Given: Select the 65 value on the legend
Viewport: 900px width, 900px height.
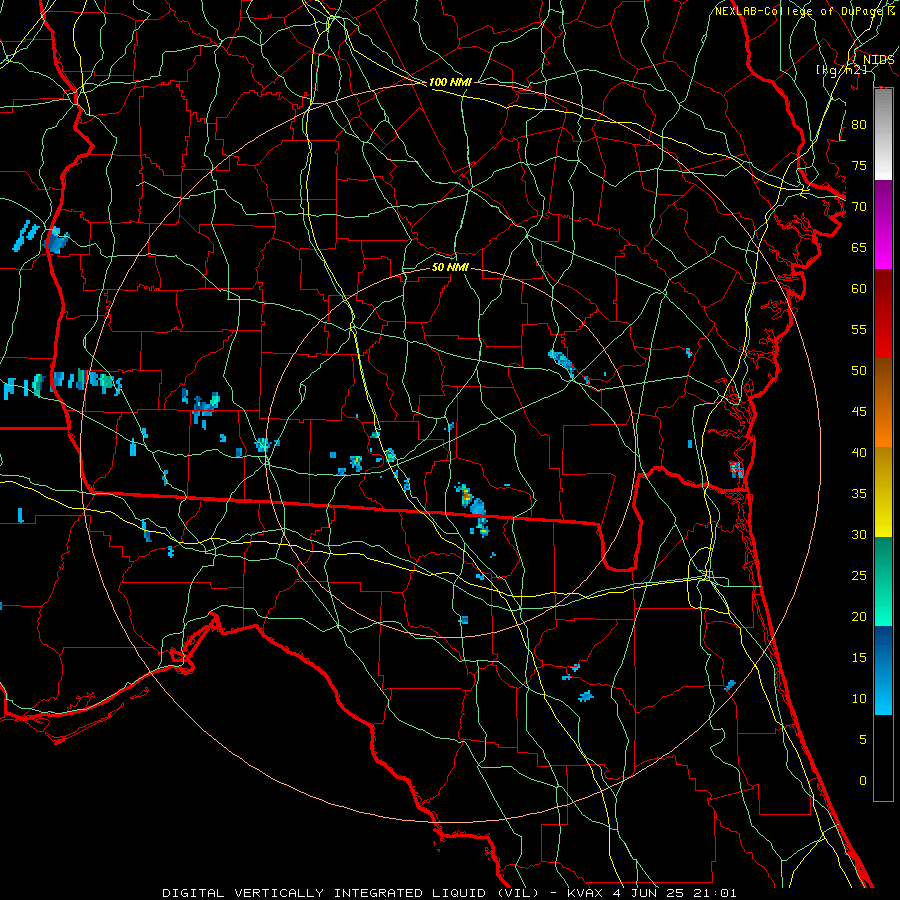Looking at the screenshot, I should [859, 247].
